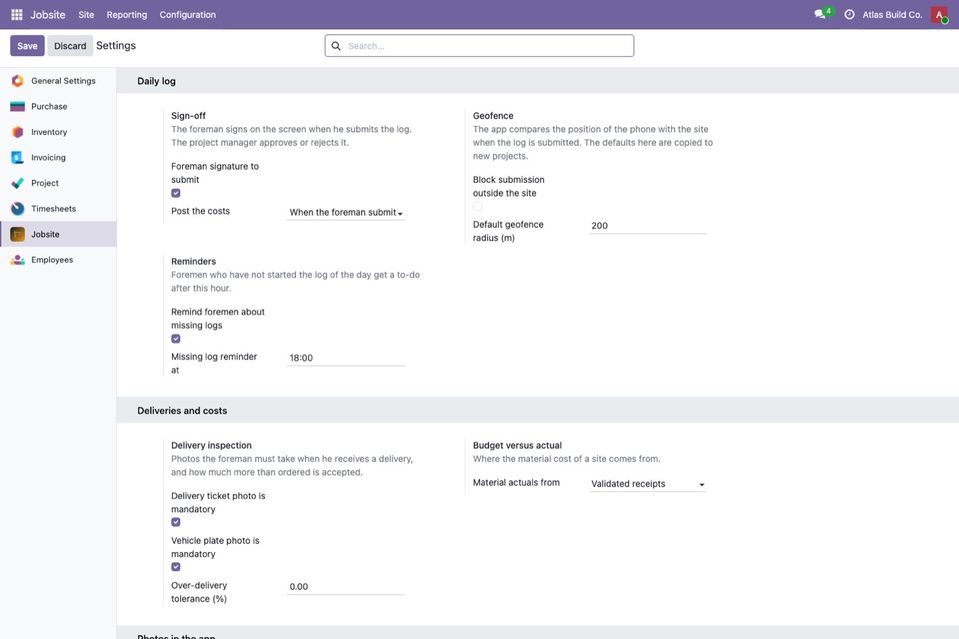Click the Delivery inspection title
The image size is (959, 639).
(x=211, y=445)
